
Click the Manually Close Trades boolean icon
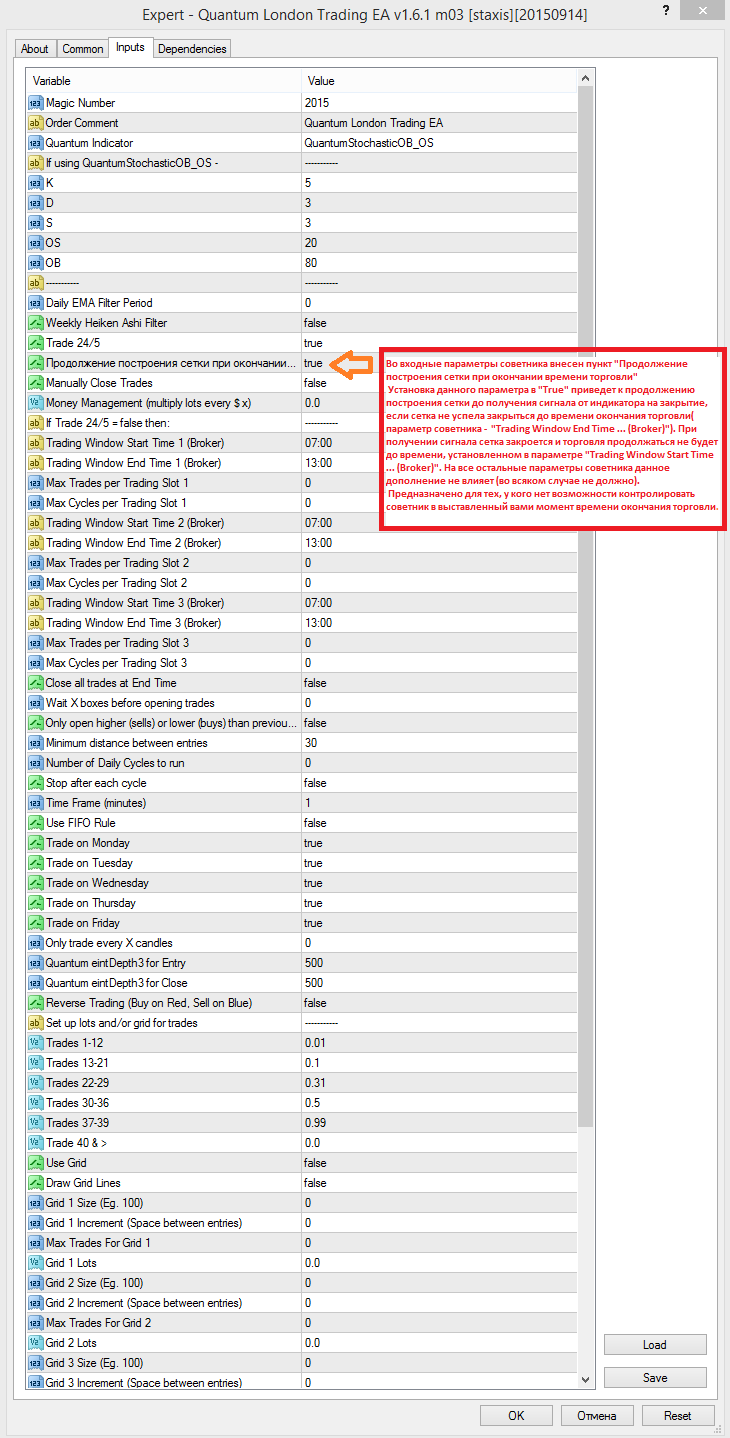[35, 383]
